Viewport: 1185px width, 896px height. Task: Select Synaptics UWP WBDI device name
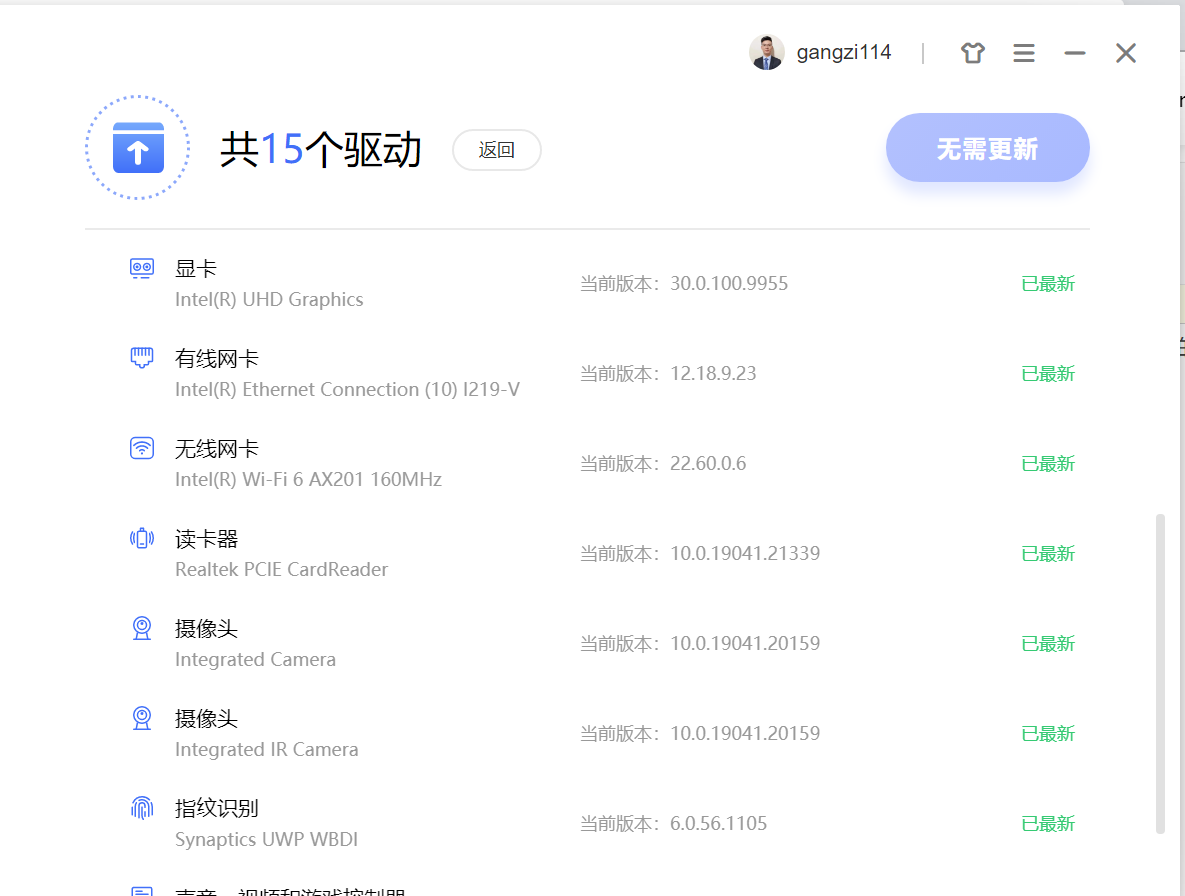click(266, 839)
